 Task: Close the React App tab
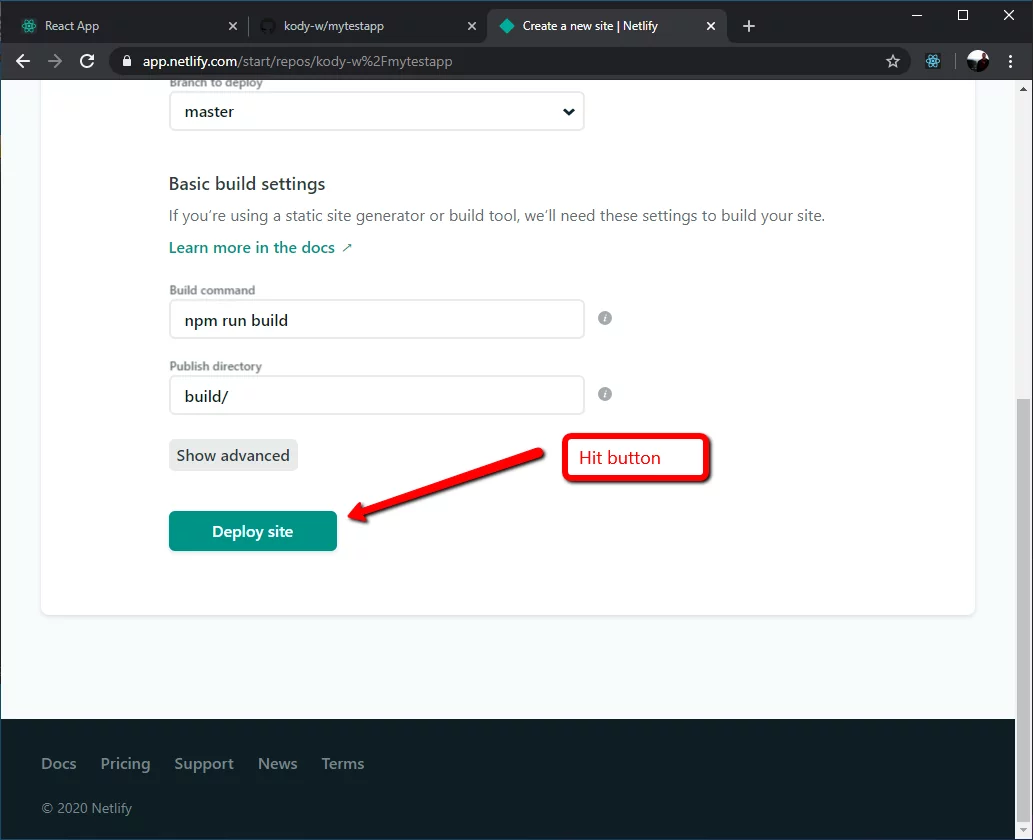tap(233, 26)
